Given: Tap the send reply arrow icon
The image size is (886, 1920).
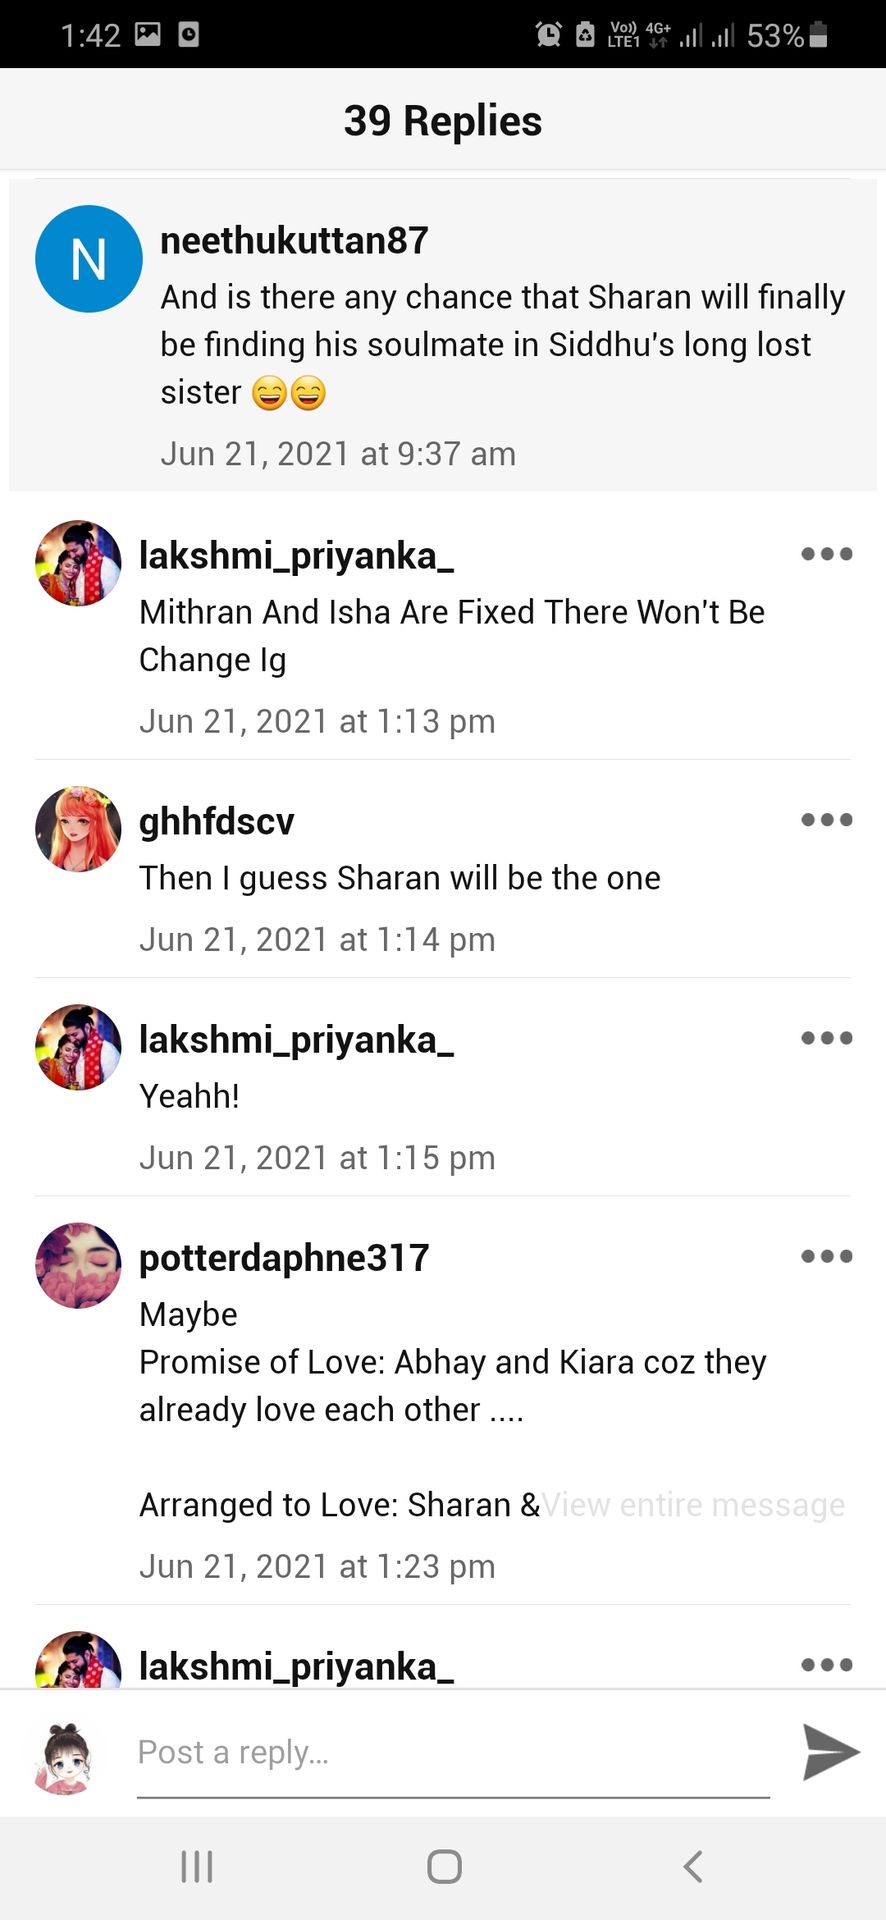Looking at the screenshot, I should 831,1752.
